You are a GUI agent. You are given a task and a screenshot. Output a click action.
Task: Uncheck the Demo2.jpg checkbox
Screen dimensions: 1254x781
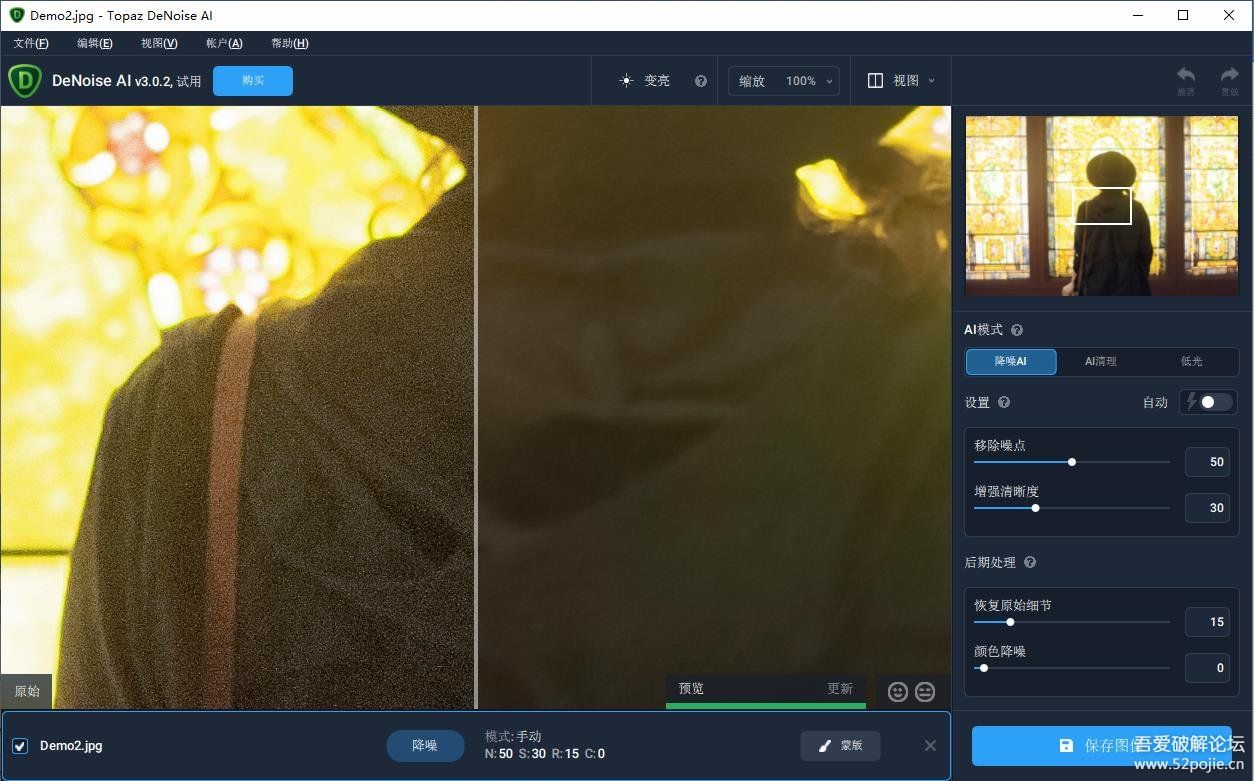(x=20, y=746)
